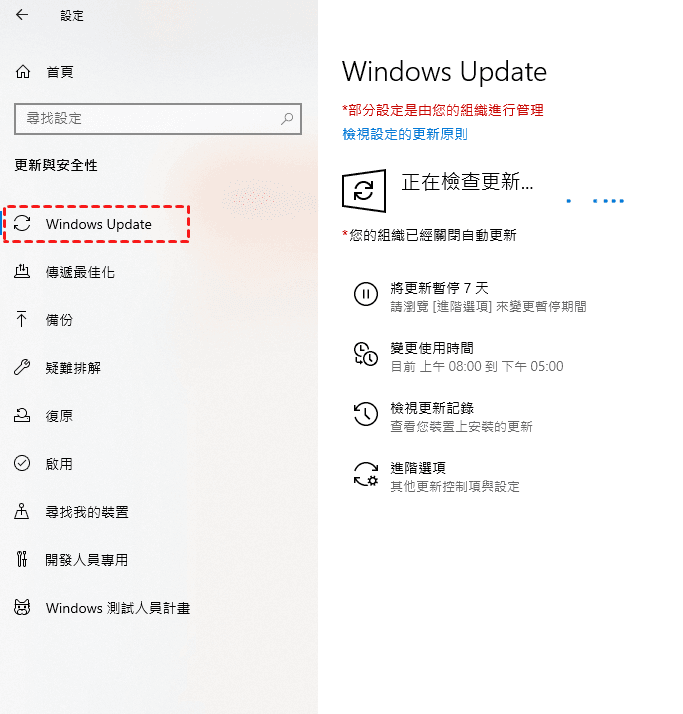Click the 尋找設定 search field
This screenshot has height=714, width=683.
(158, 119)
